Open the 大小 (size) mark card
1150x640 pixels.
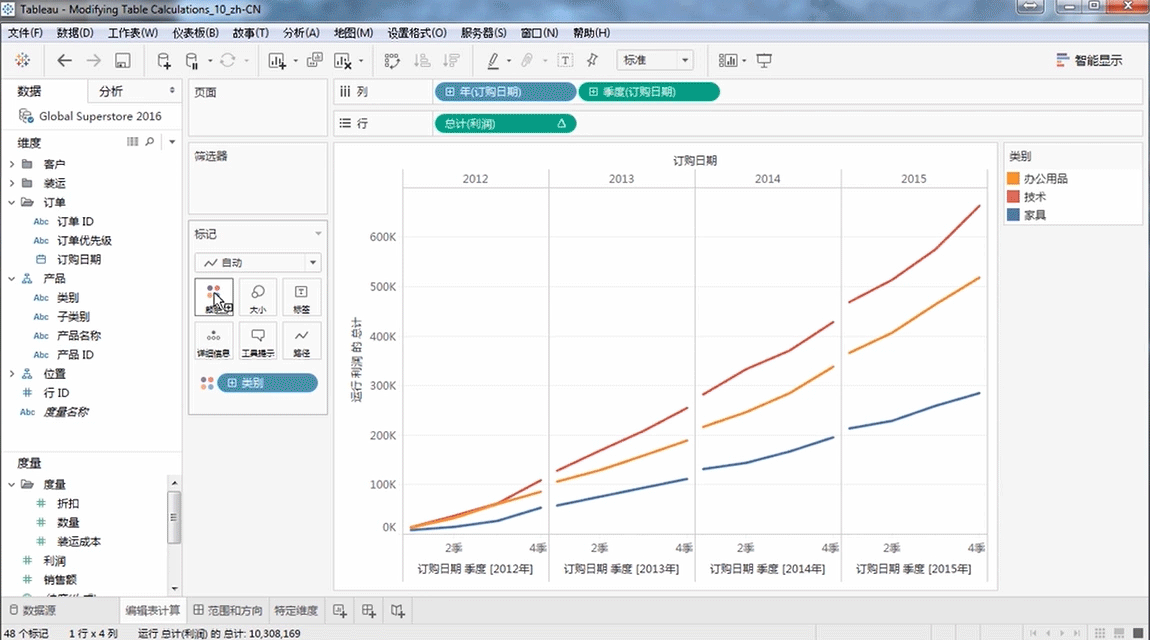tap(258, 297)
